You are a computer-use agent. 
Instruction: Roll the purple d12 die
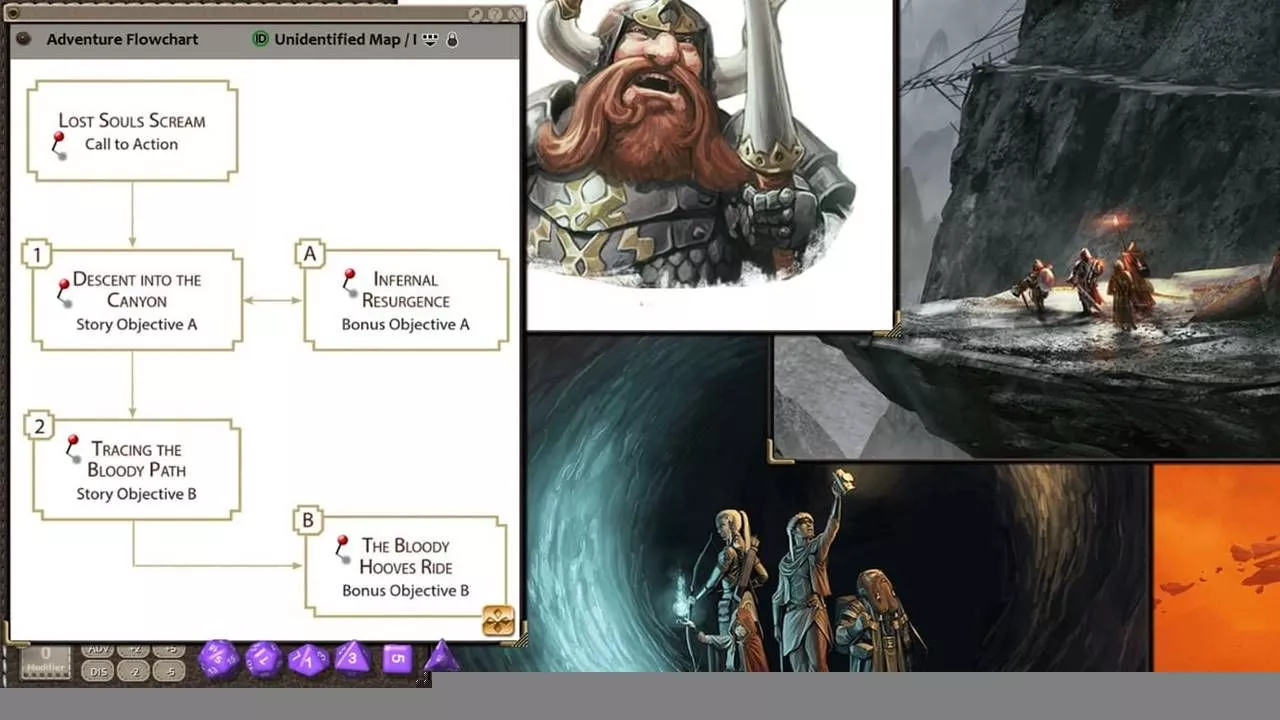263,660
